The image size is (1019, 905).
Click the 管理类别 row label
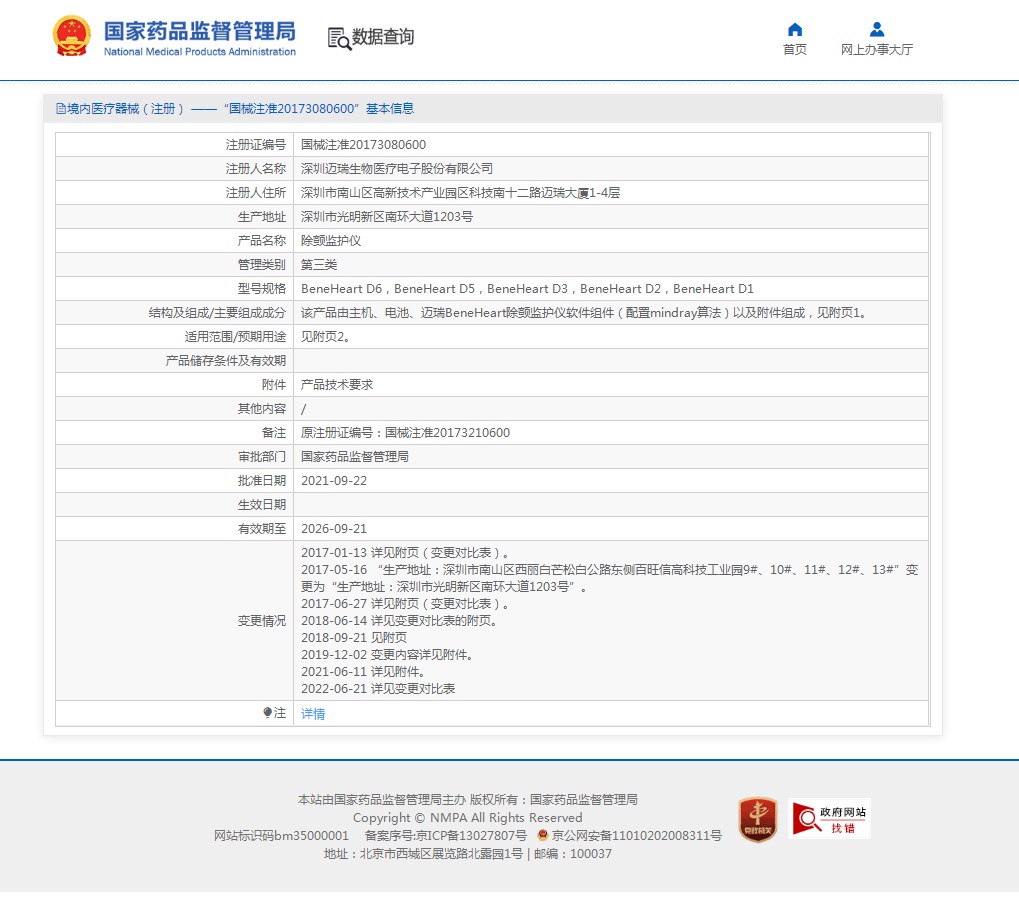(x=261, y=265)
